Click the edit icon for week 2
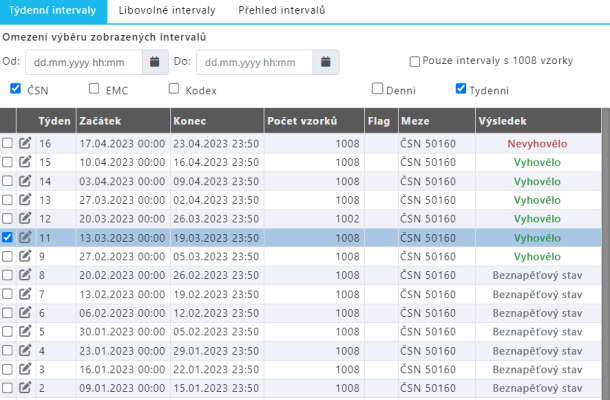 [26, 388]
